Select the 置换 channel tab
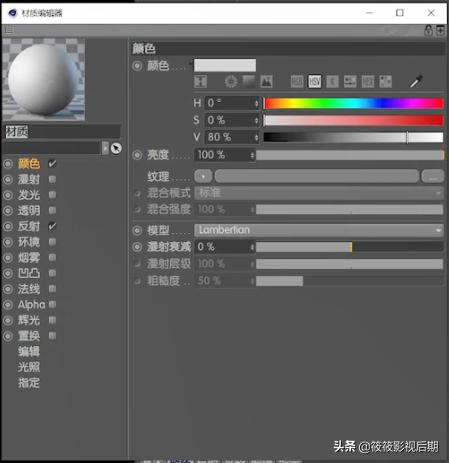The image size is (449, 463). pos(29,336)
